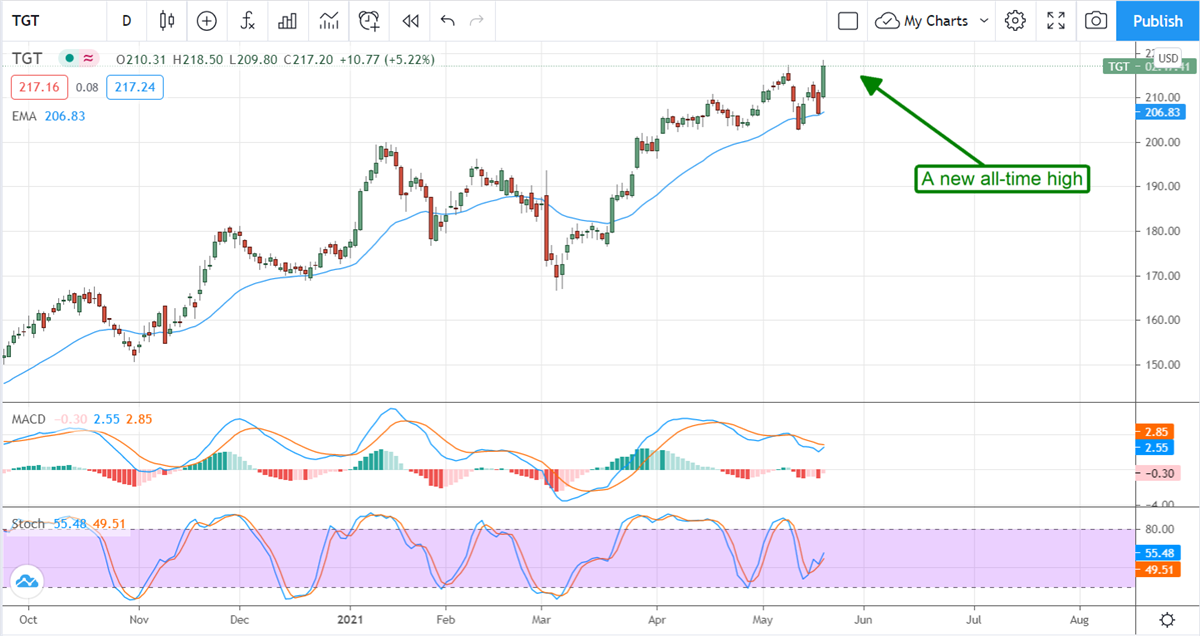The height and width of the screenshot is (636, 1200).
Task: Click the green market status dot beside TGT
Action: [x=71, y=59]
